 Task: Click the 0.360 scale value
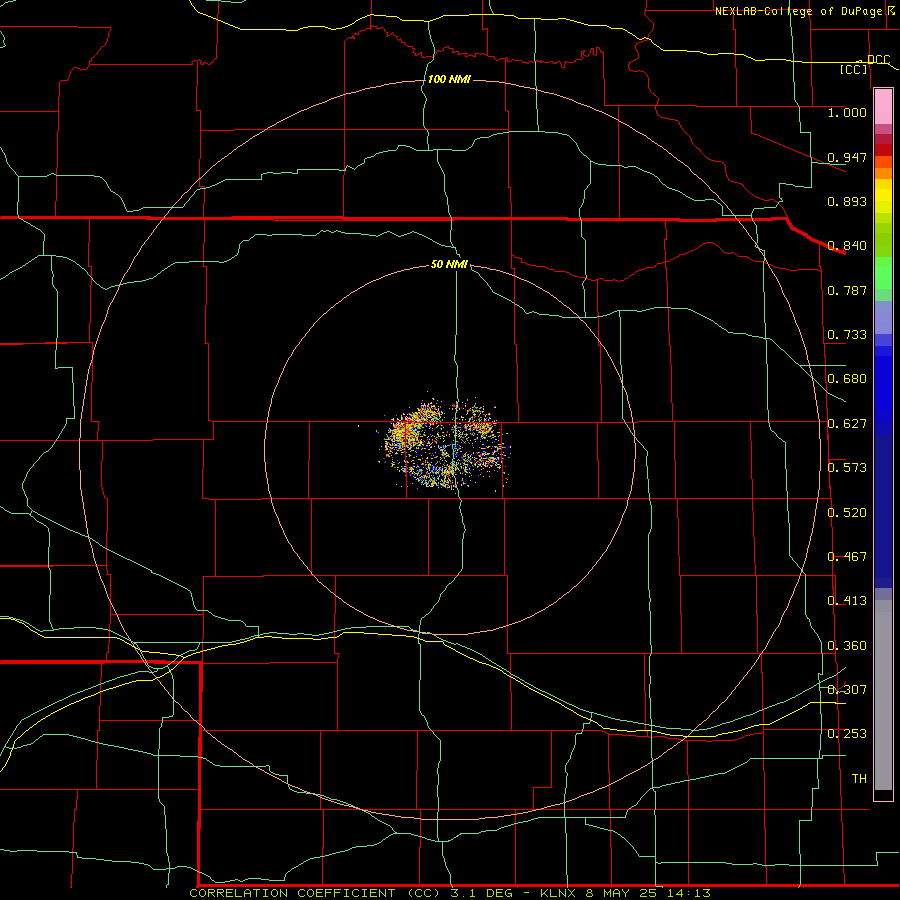847,645
